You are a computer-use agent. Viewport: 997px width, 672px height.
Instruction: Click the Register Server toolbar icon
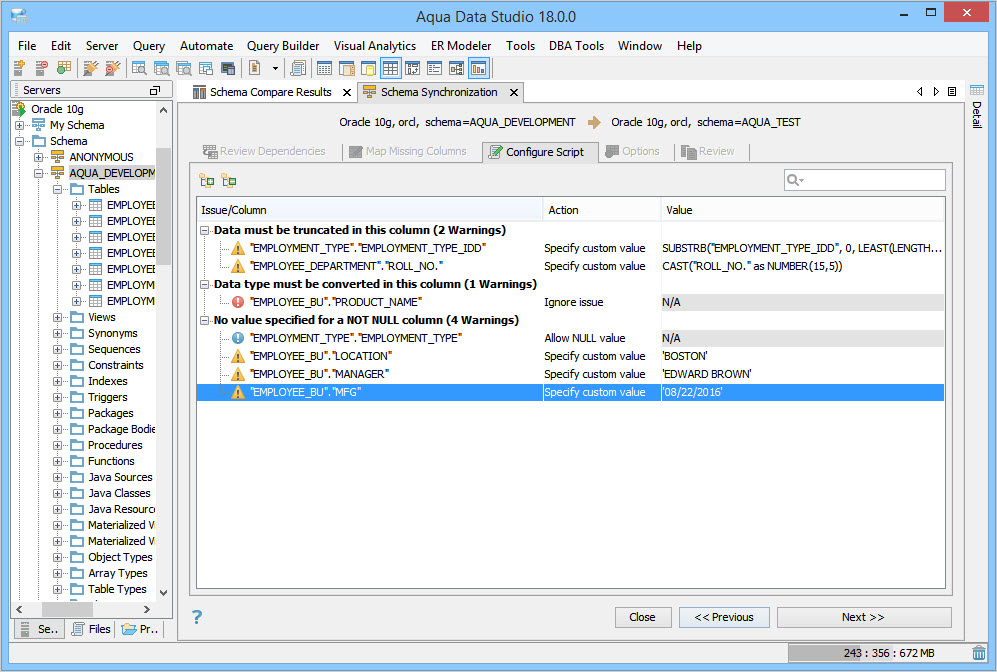coord(20,68)
